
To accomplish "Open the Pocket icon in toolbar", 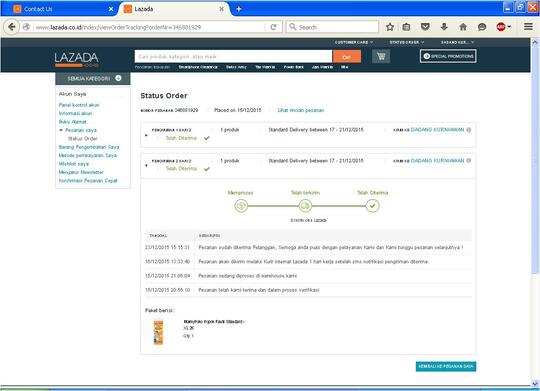I will click(x=425, y=27).
